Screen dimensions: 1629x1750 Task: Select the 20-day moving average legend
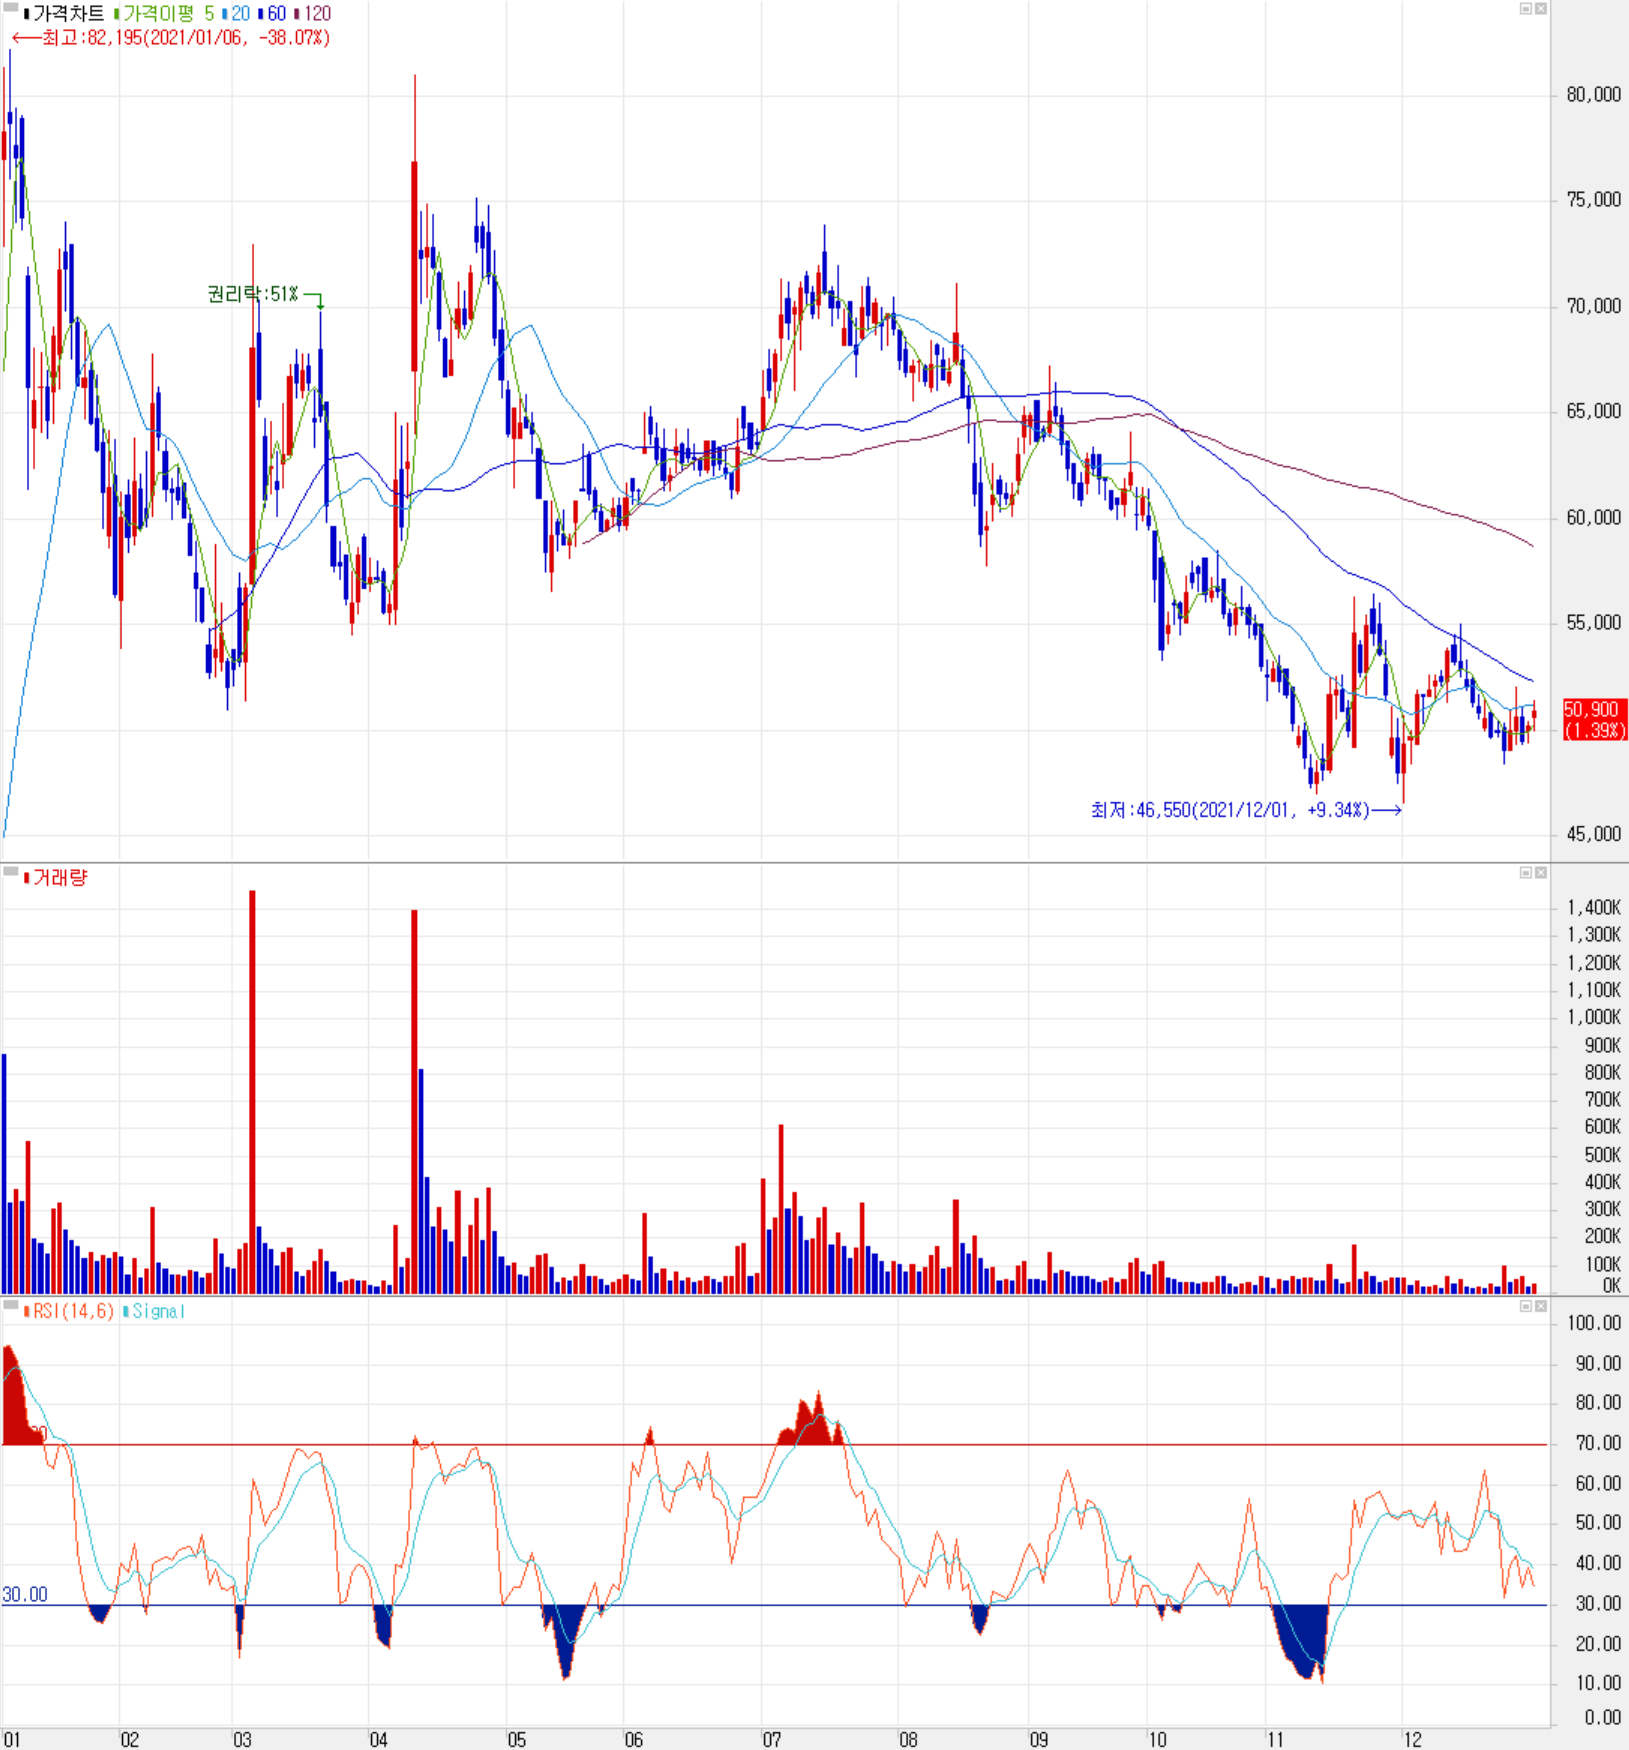(236, 14)
